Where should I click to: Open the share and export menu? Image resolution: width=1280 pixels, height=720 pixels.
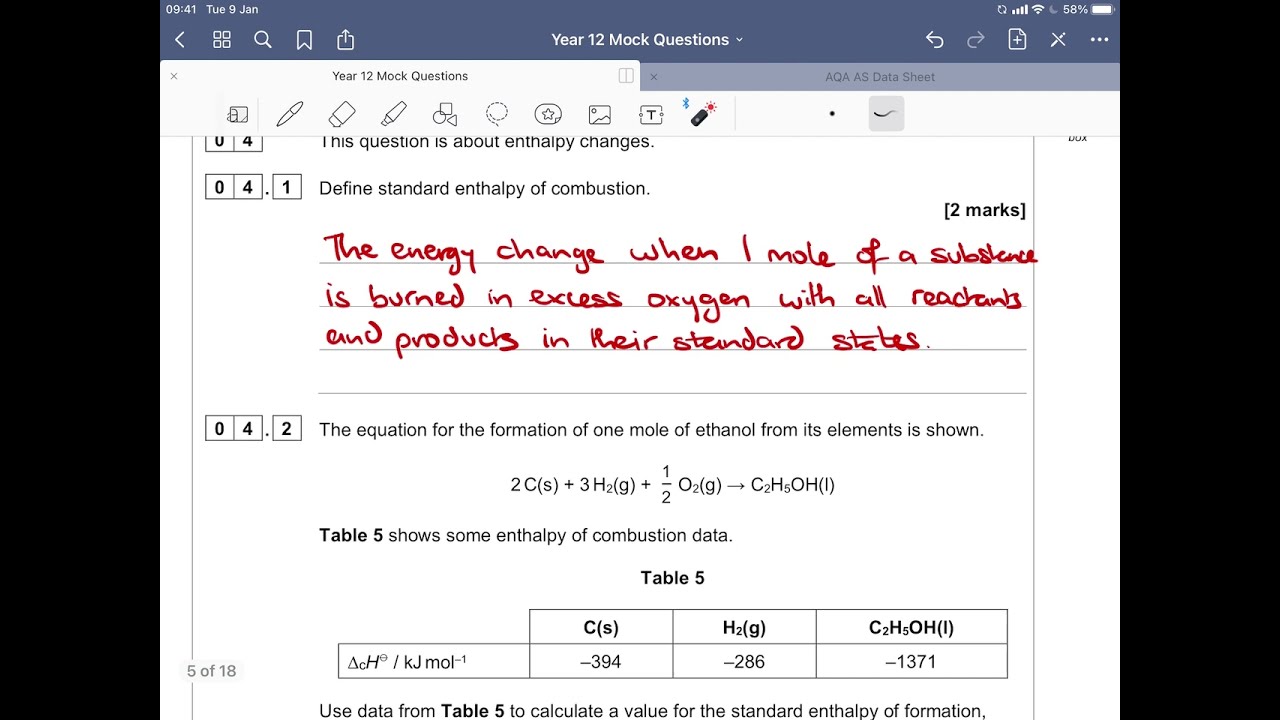coord(345,40)
